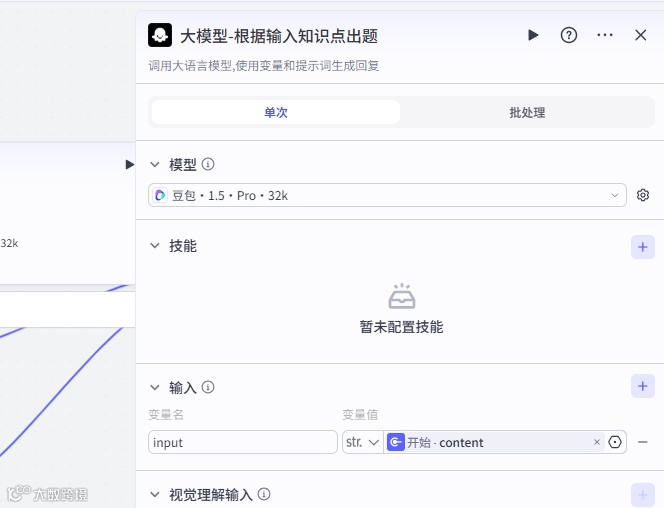
Task: Add a visual understanding input with plus
Action: [643, 495]
